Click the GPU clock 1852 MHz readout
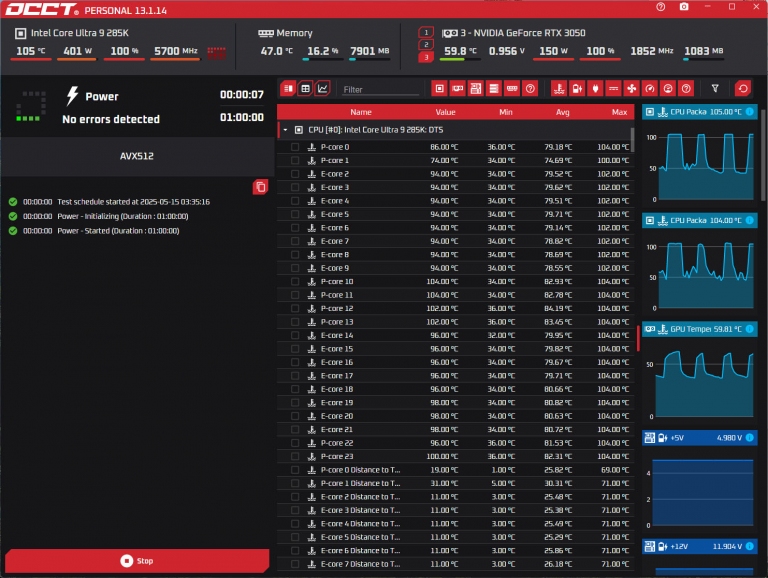 click(x=652, y=51)
